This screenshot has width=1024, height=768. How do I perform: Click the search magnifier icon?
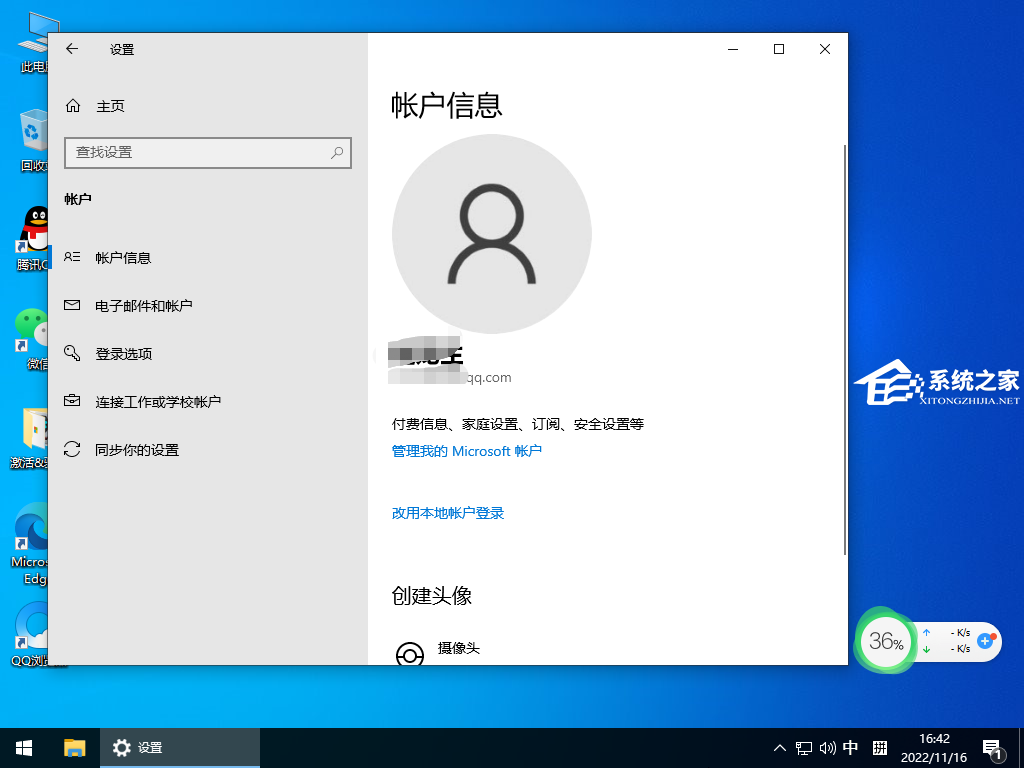pos(337,152)
